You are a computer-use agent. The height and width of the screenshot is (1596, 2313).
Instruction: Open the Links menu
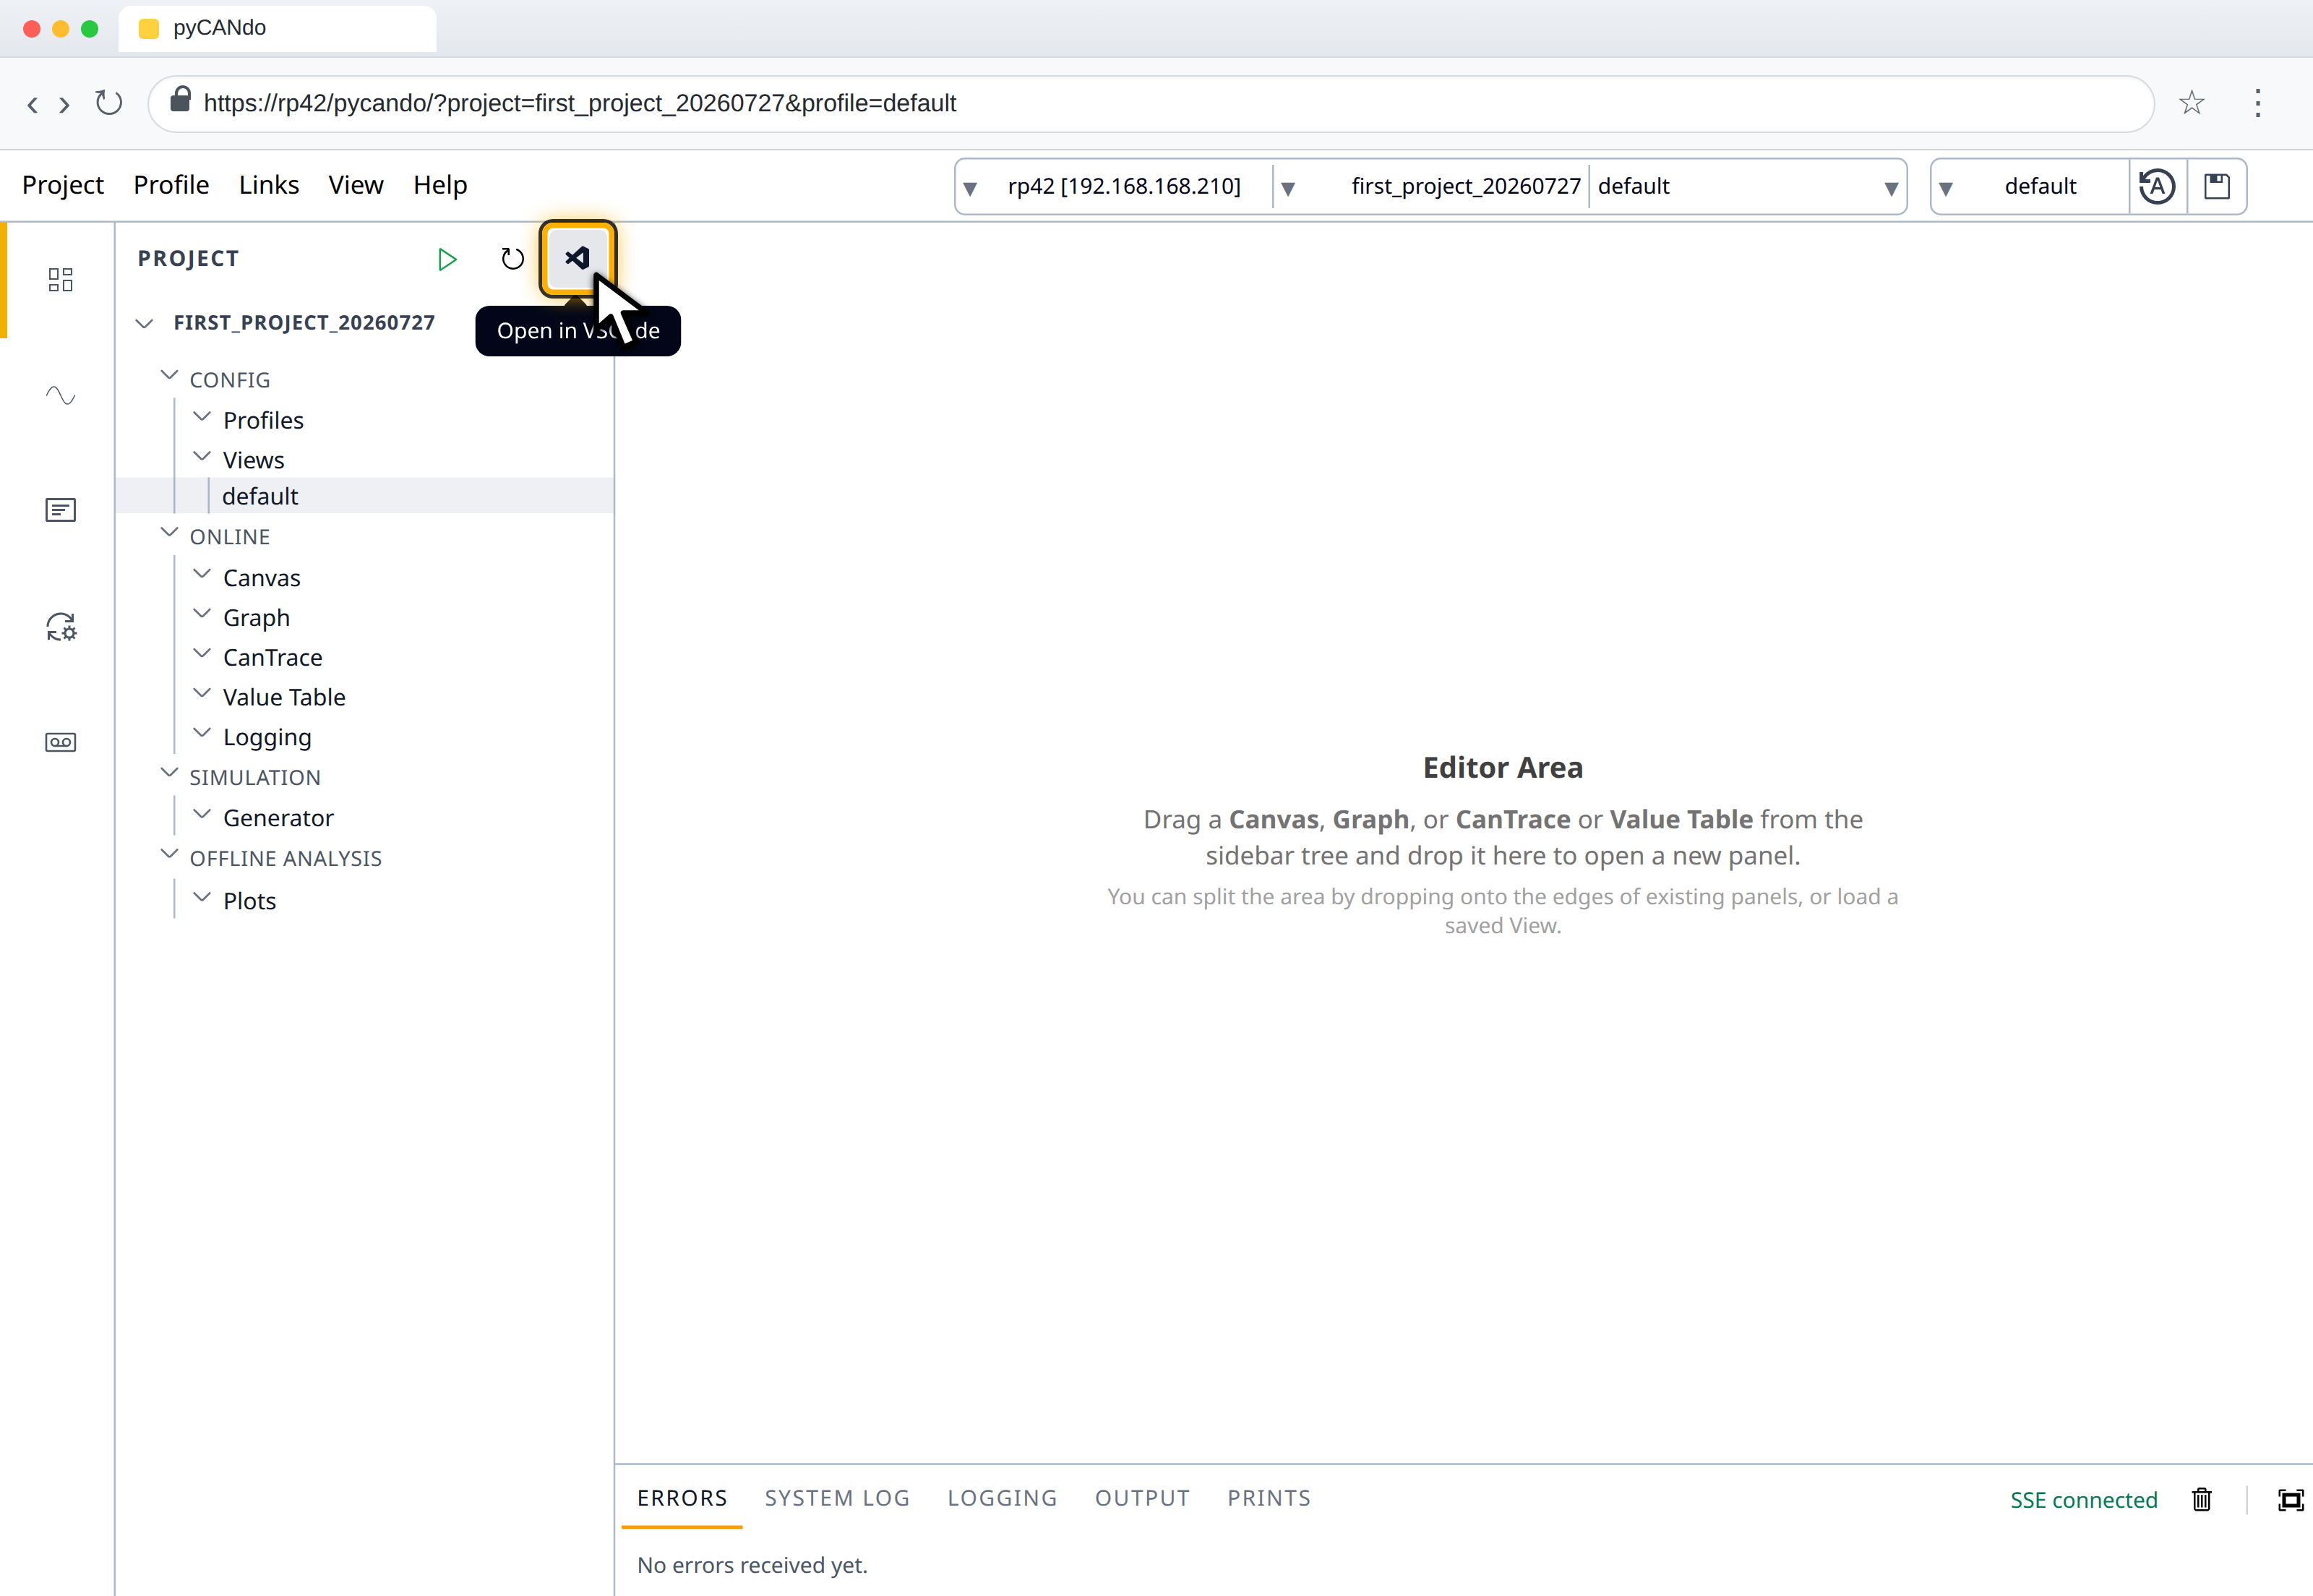(x=269, y=185)
